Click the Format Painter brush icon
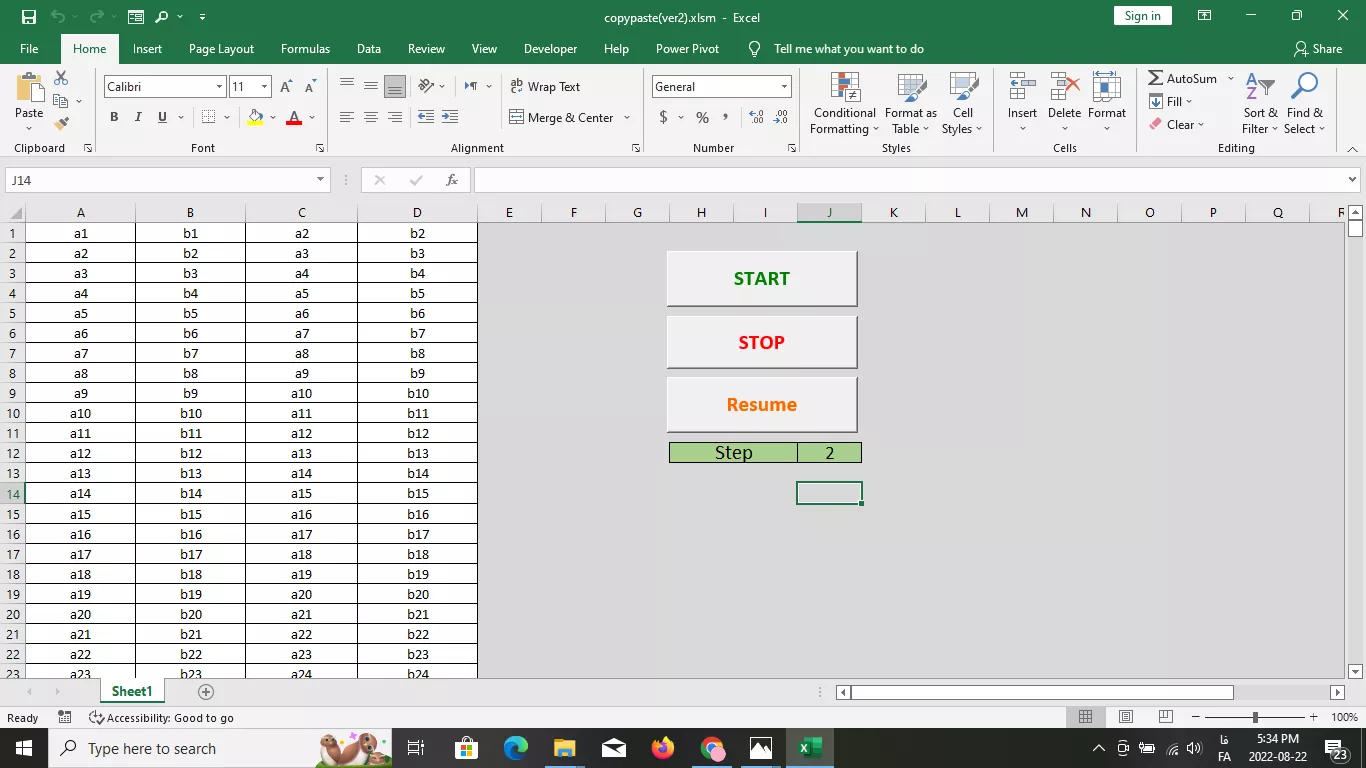 61,123
